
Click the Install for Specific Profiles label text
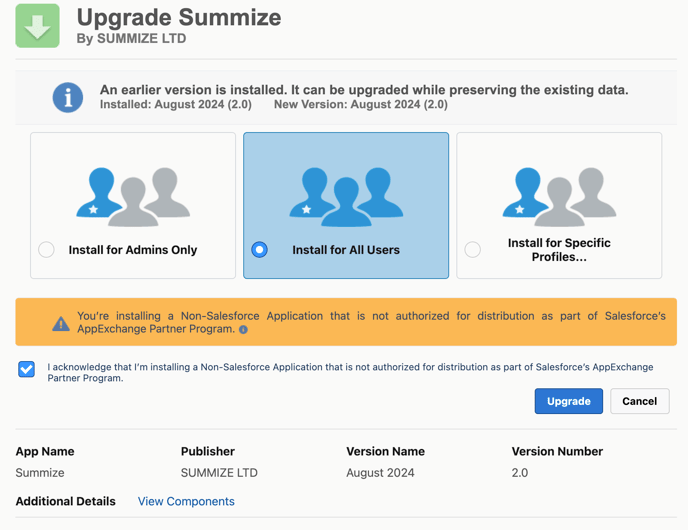(x=559, y=250)
